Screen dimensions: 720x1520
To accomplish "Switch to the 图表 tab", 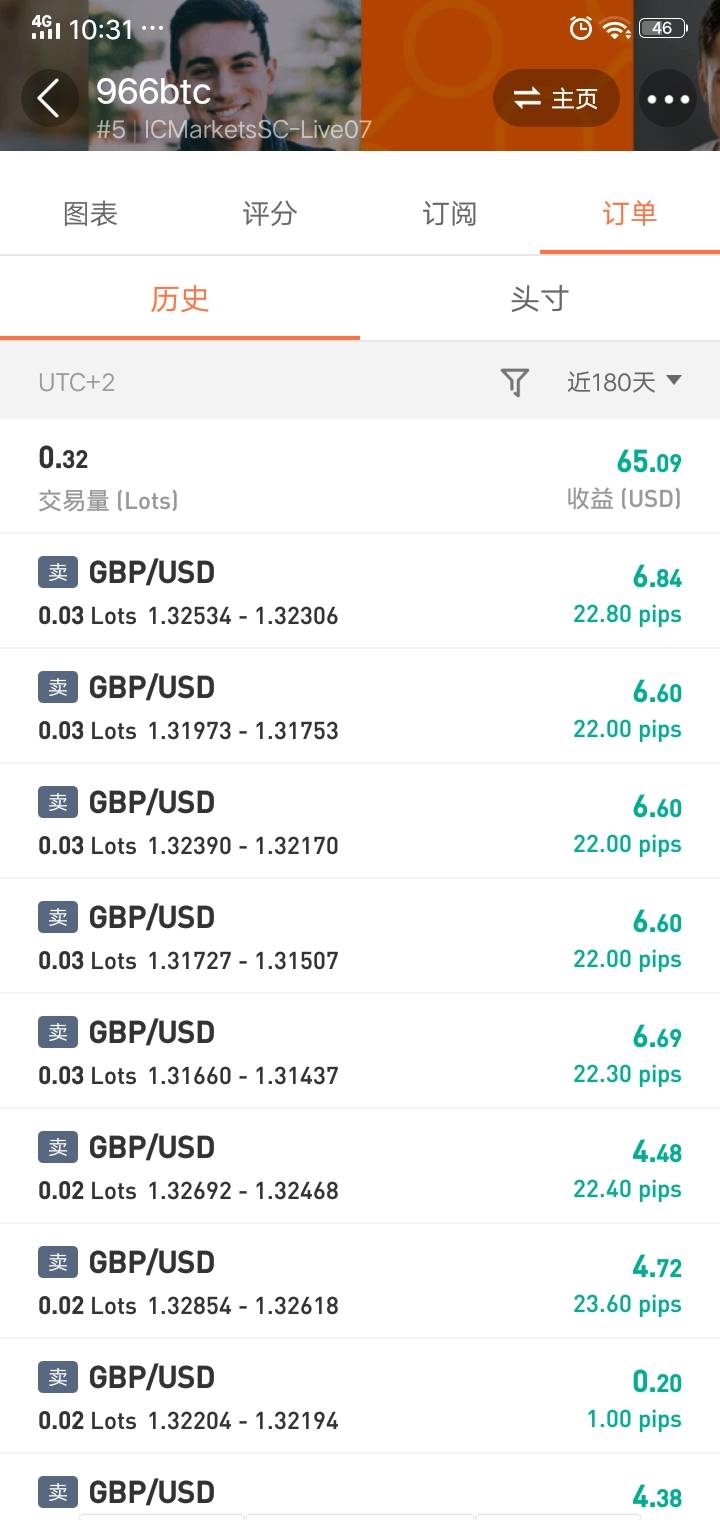I will pyautogui.click(x=90, y=213).
